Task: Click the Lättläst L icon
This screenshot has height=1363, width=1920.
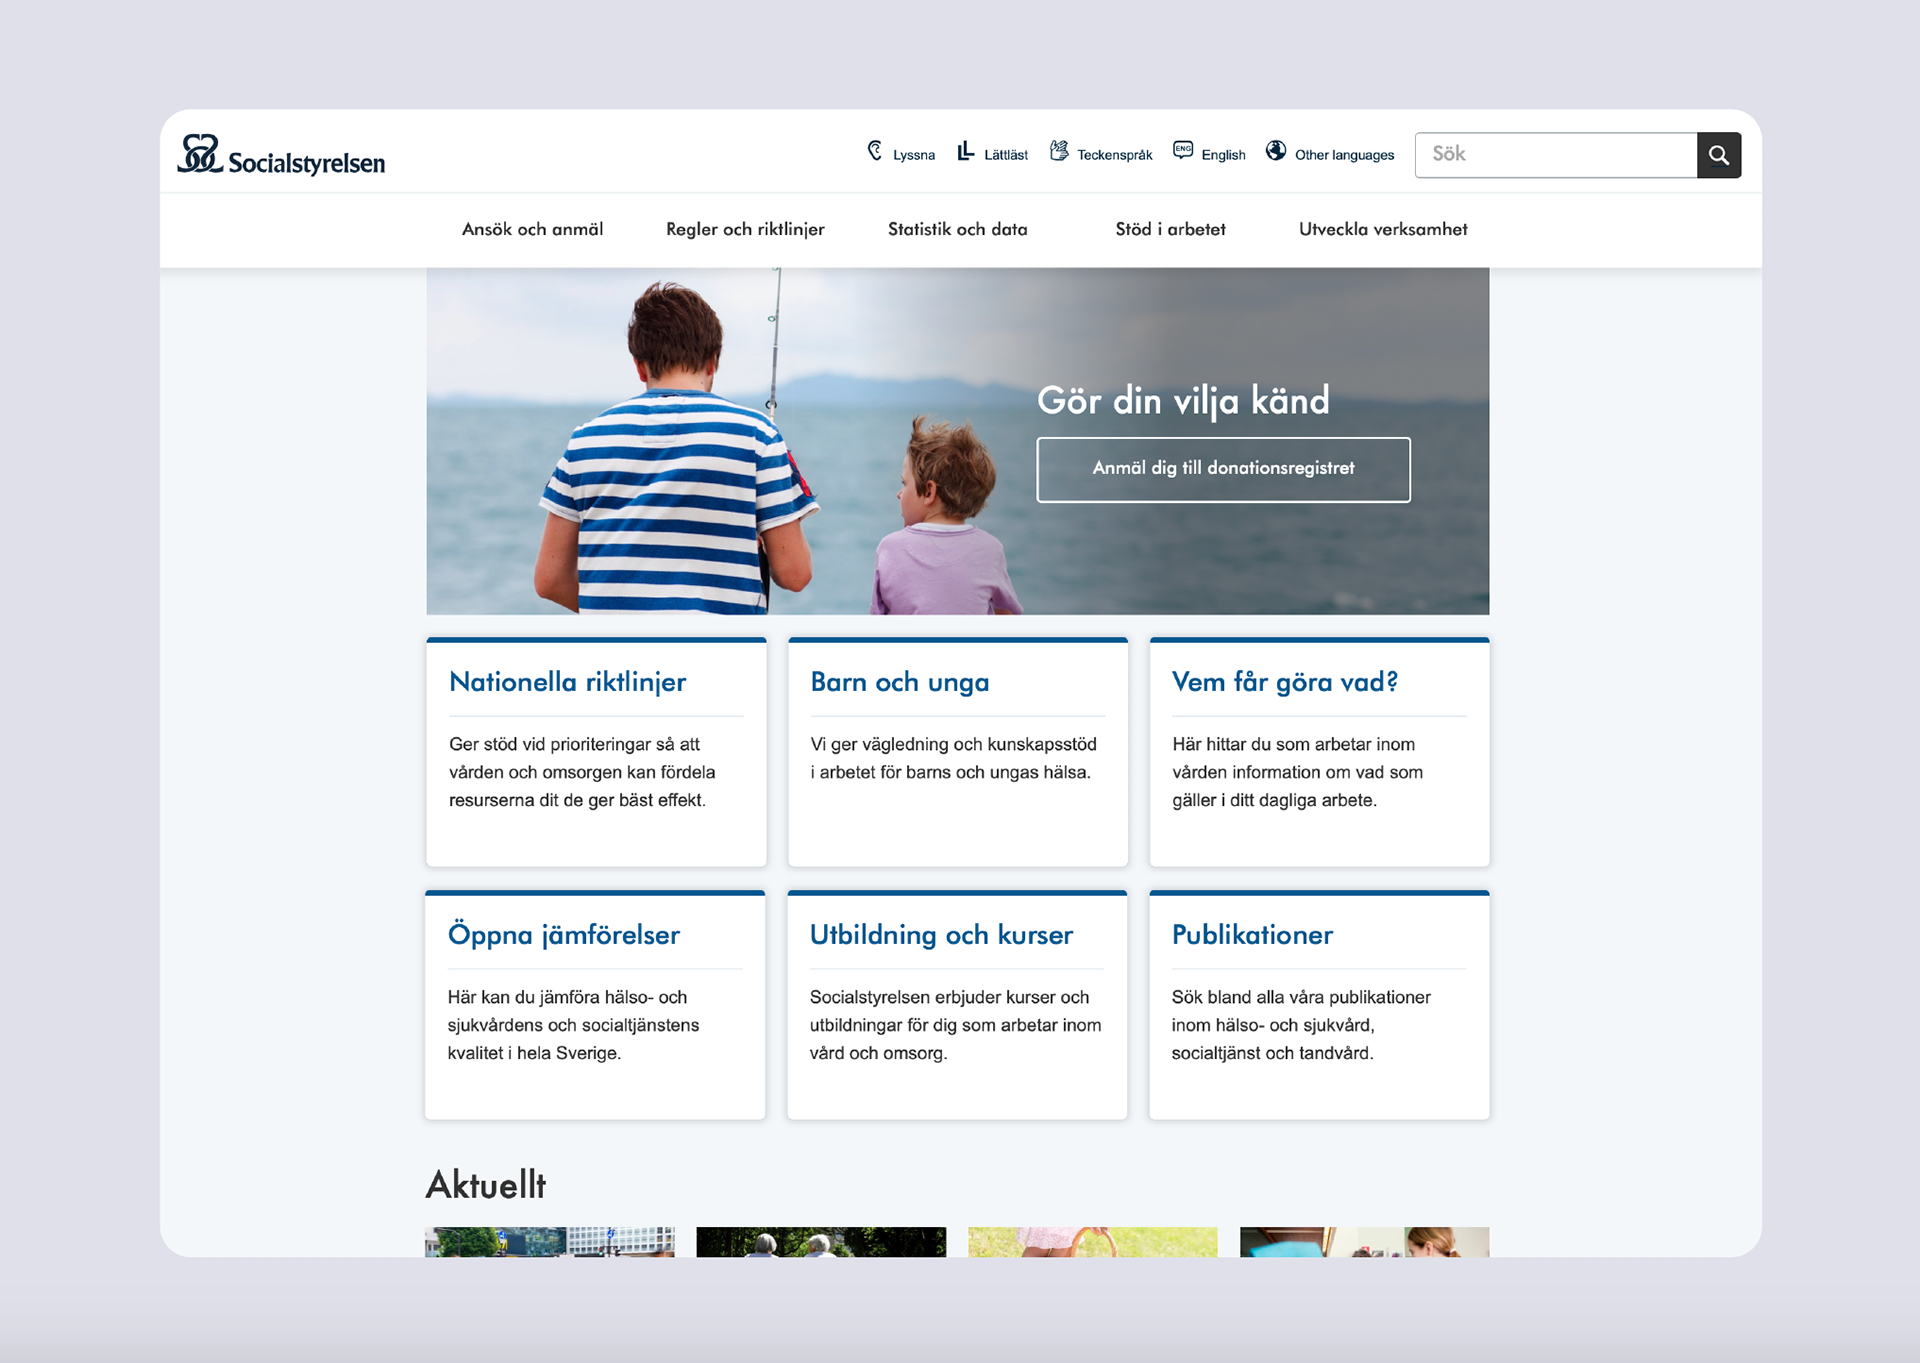Action: [965, 151]
